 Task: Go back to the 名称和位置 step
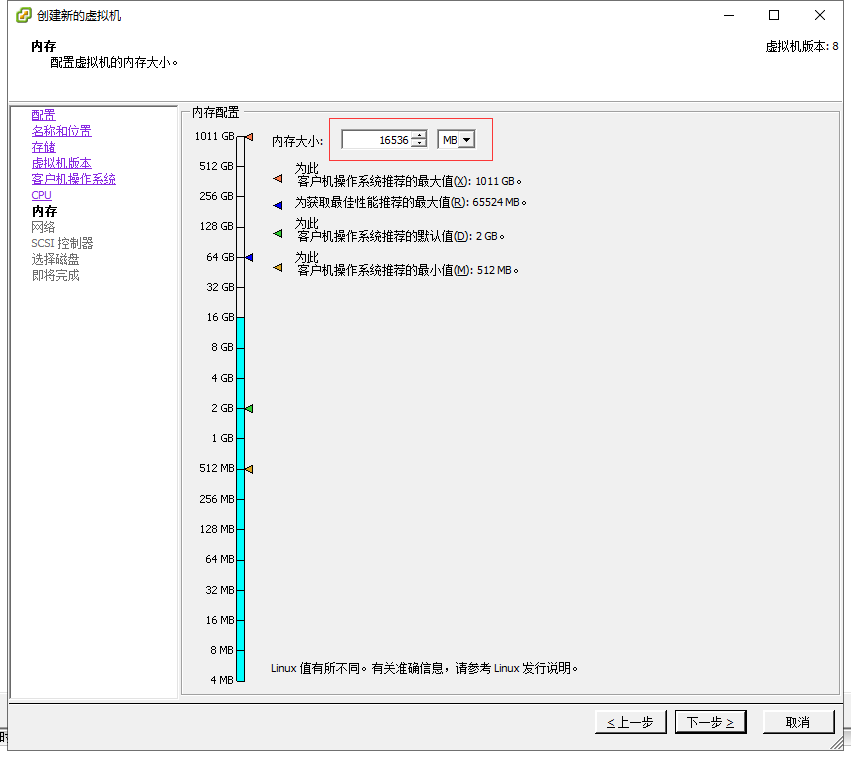coord(61,130)
